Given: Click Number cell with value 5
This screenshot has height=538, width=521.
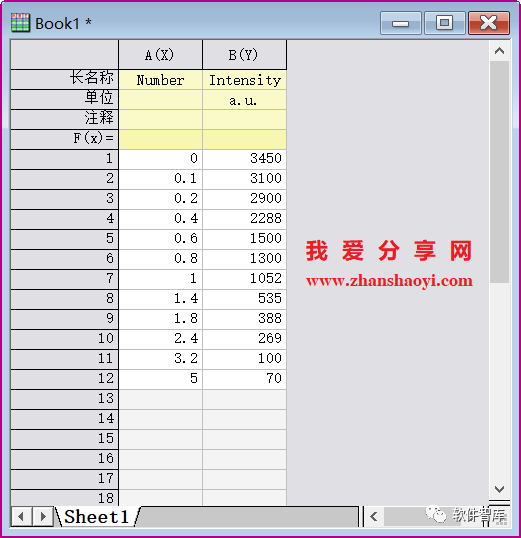Looking at the screenshot, I should click(160, 379).
